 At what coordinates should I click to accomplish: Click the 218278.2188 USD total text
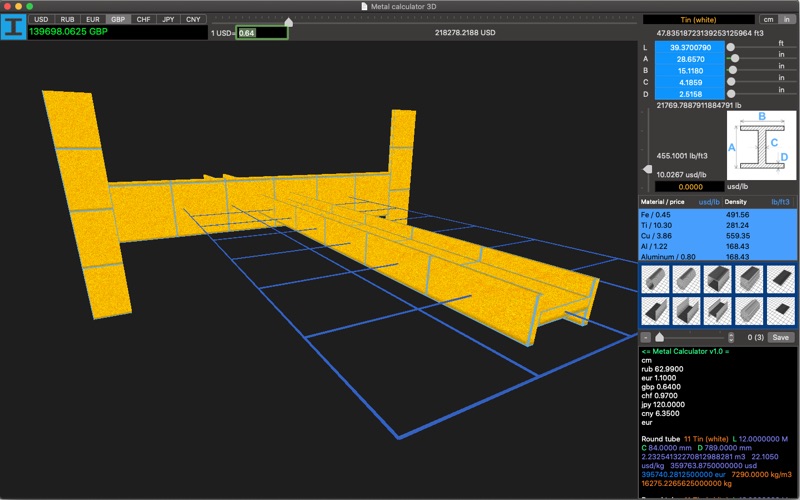(465, 33)
